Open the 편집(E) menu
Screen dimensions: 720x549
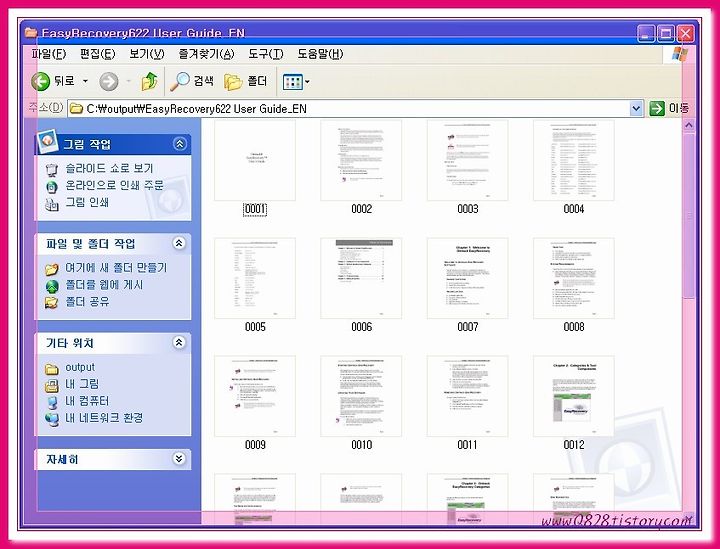point(97,54)
